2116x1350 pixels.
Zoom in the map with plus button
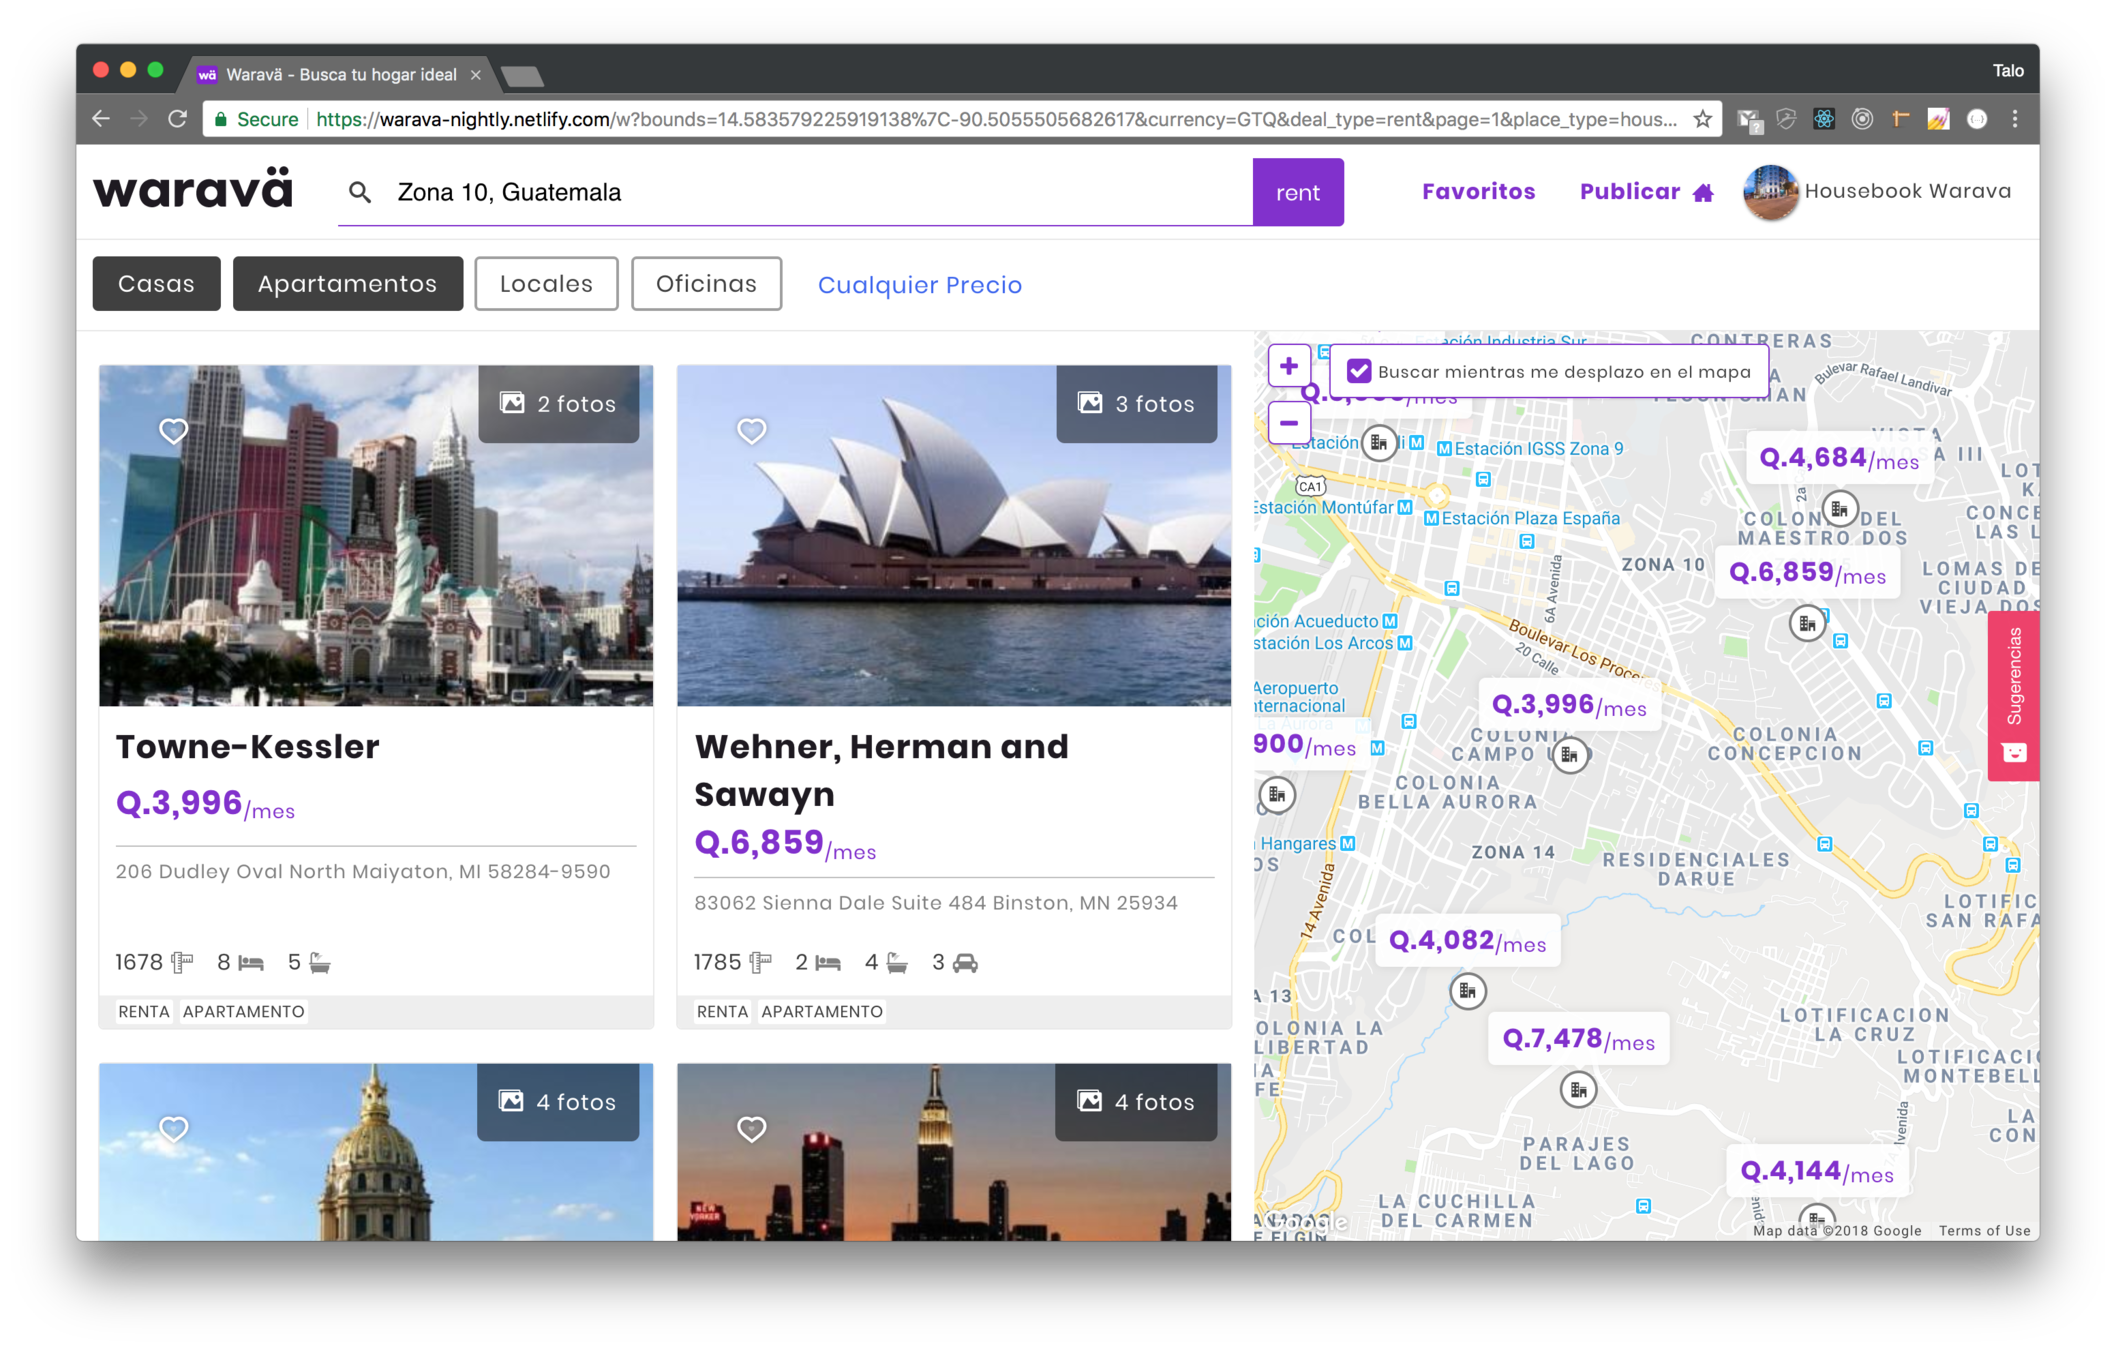[x=1288, y=367]
